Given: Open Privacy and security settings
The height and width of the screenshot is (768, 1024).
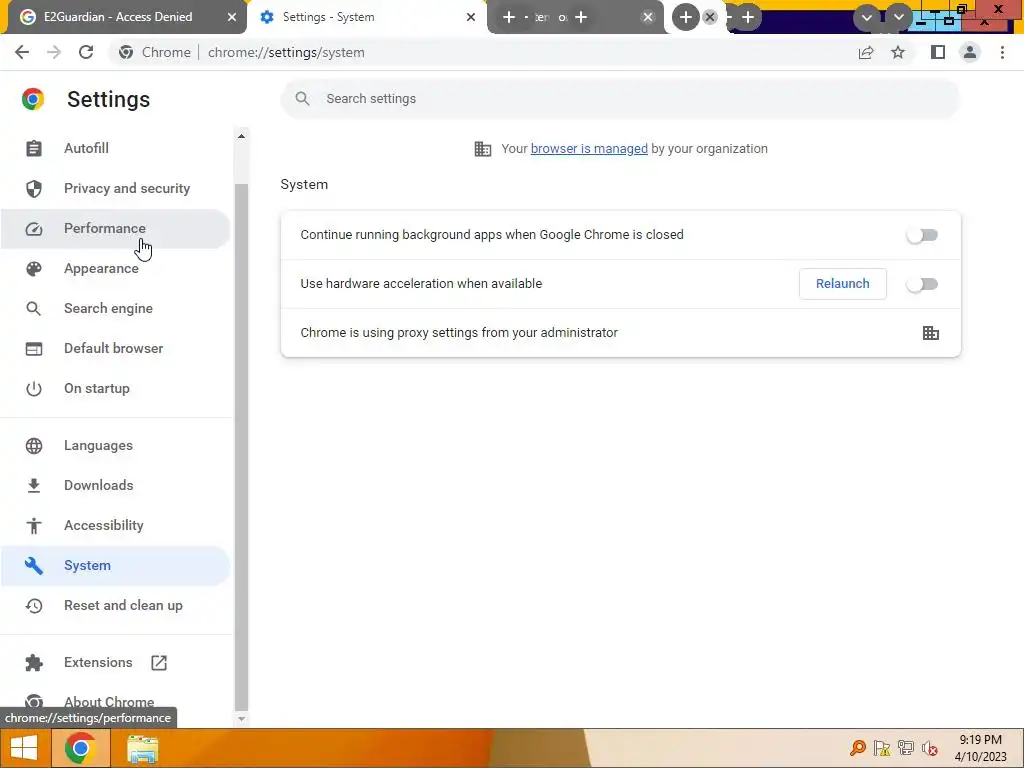Looking at the screenshot, I should pyautogui.click(x=116, y=189).
